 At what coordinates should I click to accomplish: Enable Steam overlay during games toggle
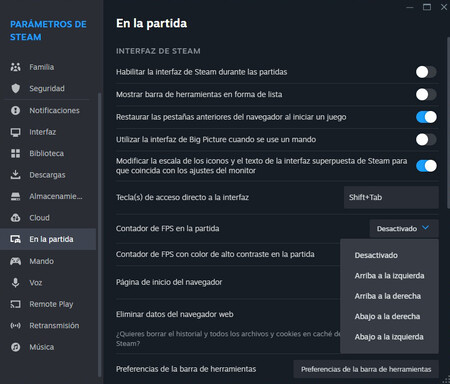click(426, 72)
